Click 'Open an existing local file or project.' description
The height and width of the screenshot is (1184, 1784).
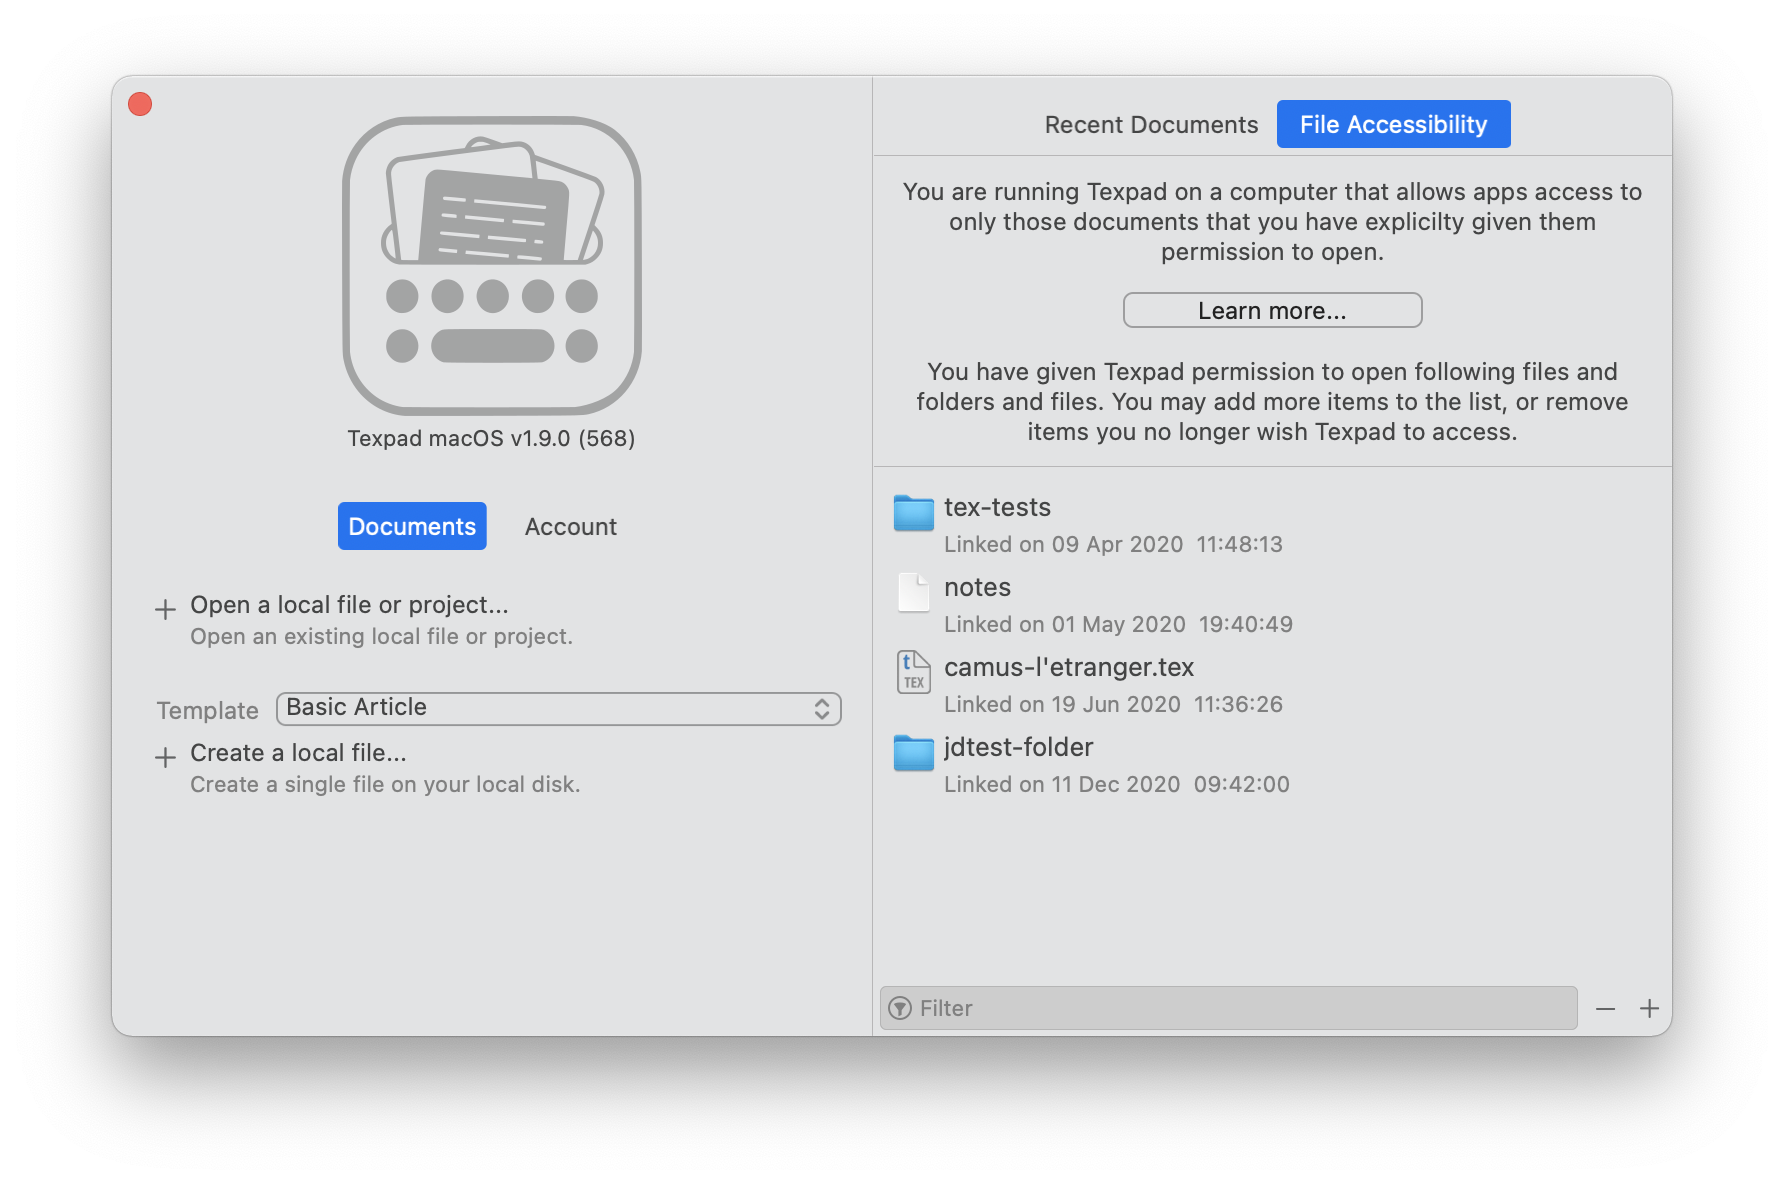pos(381,637)
